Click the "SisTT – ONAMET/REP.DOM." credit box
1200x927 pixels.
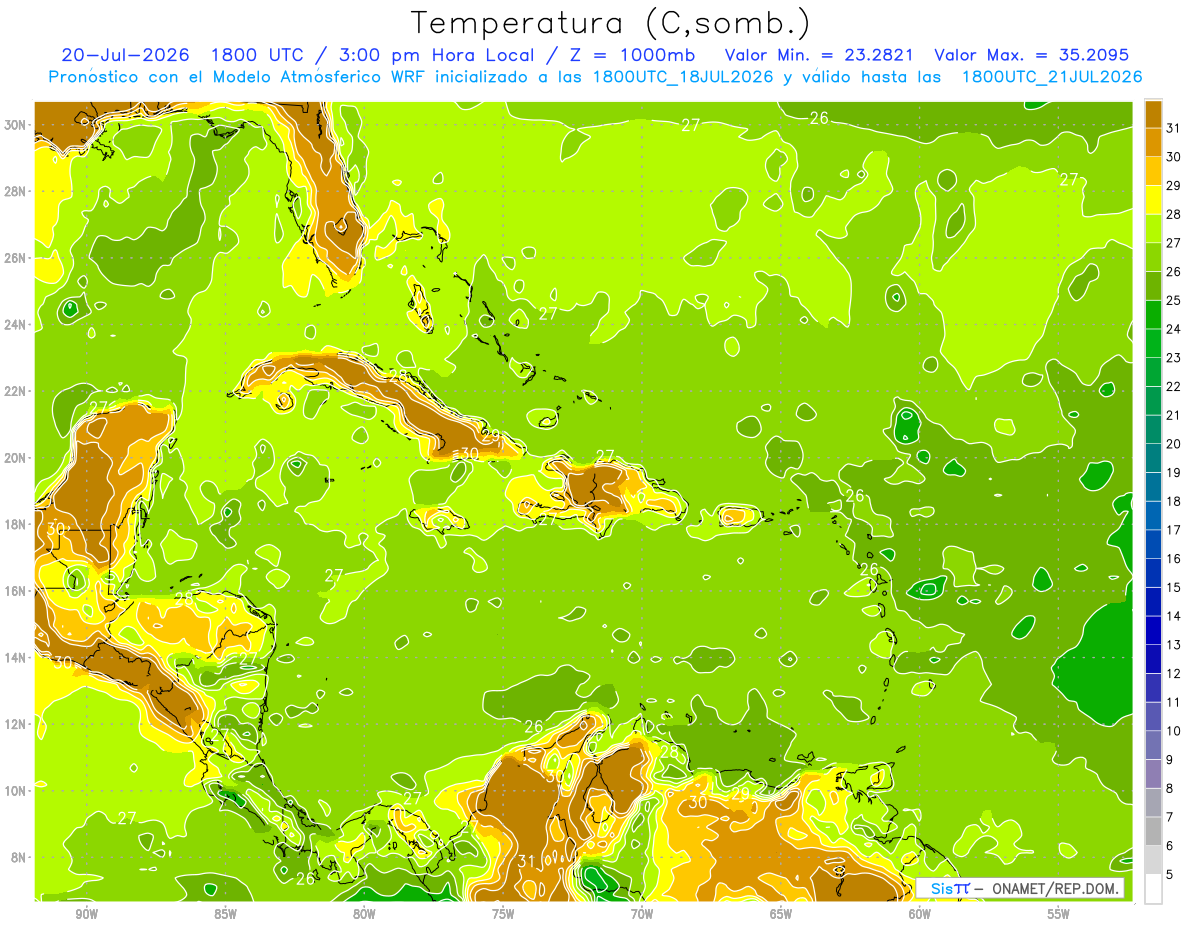pyautogui.click(x=1018, y=888)
